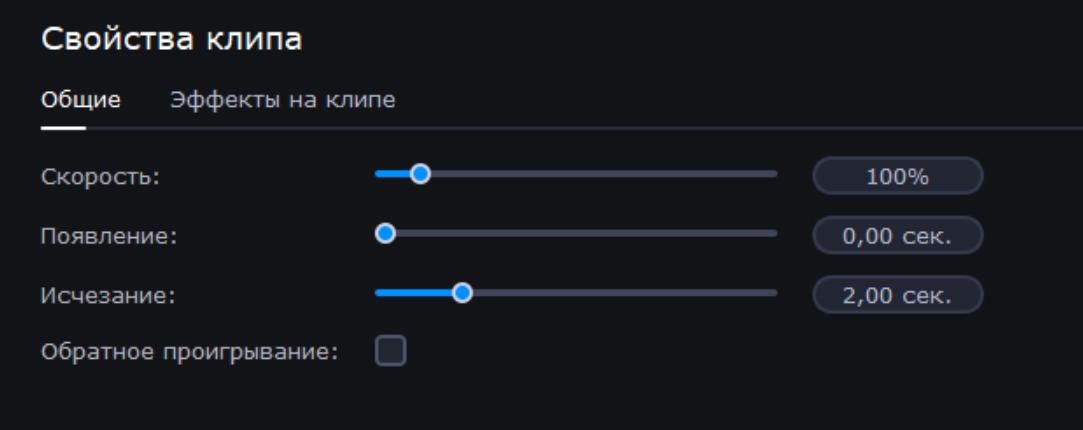Click the gray unfilled Исчезание slider track

(x=622, y=293)
